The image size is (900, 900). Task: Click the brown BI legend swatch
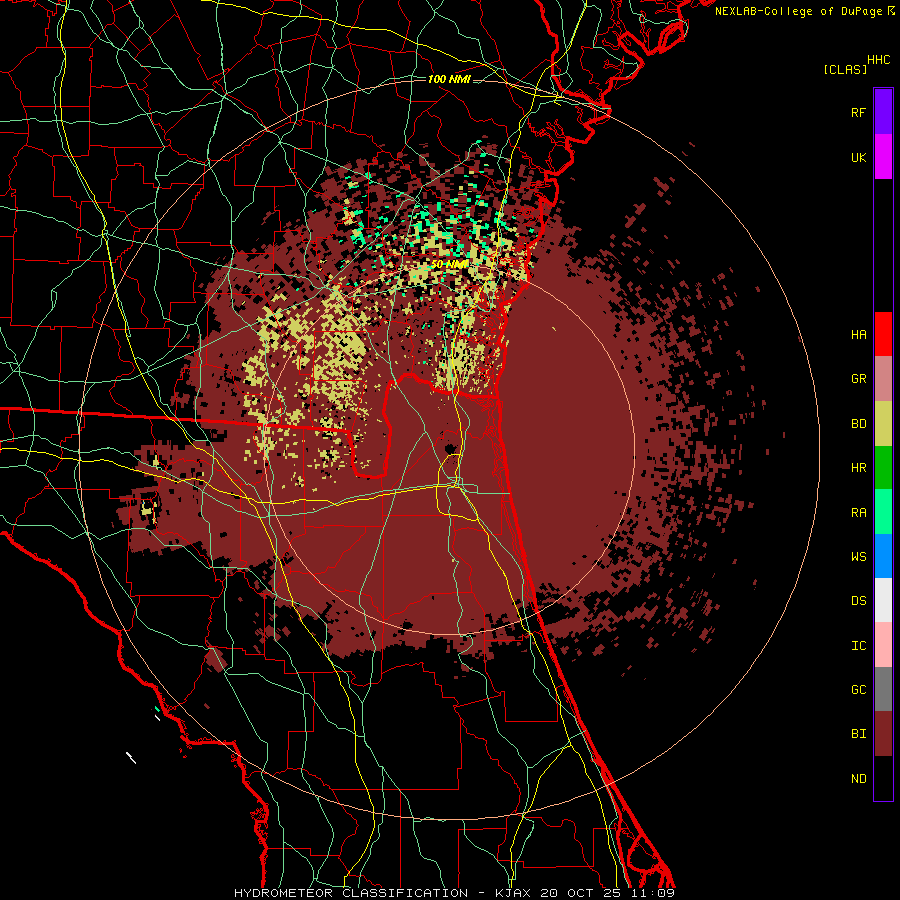coord(883,734)
